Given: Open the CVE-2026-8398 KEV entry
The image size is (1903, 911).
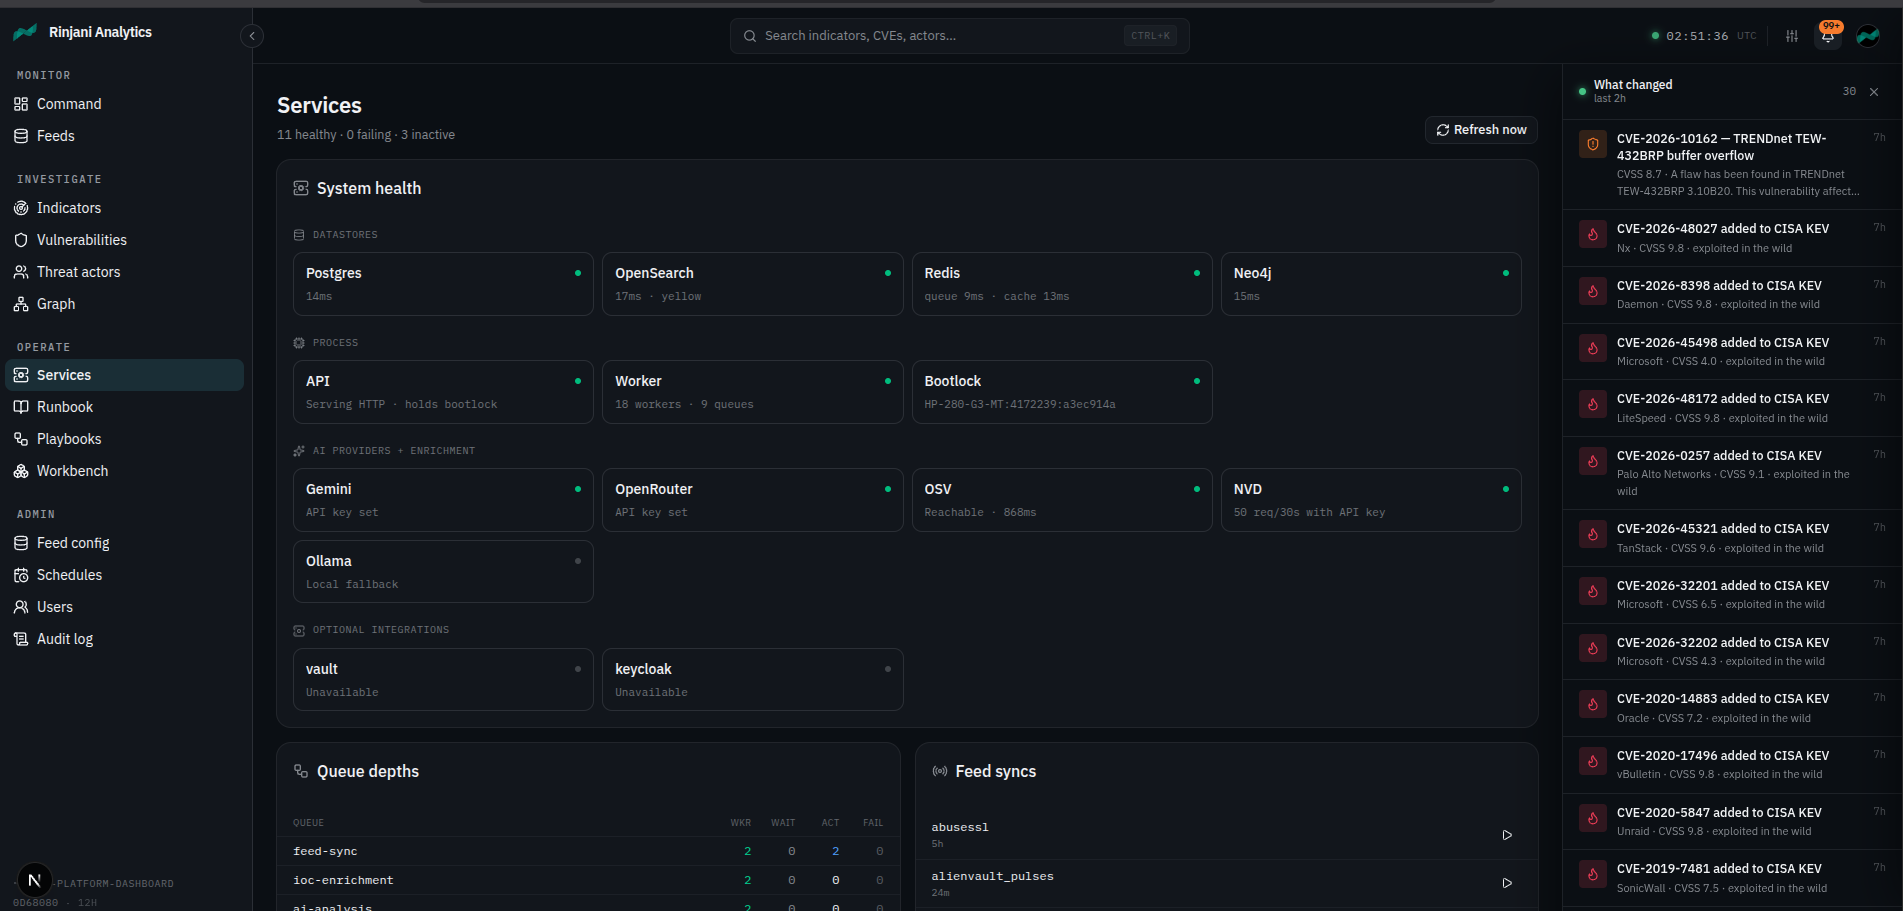Looking at the screenshot, I should [1732, 295].
